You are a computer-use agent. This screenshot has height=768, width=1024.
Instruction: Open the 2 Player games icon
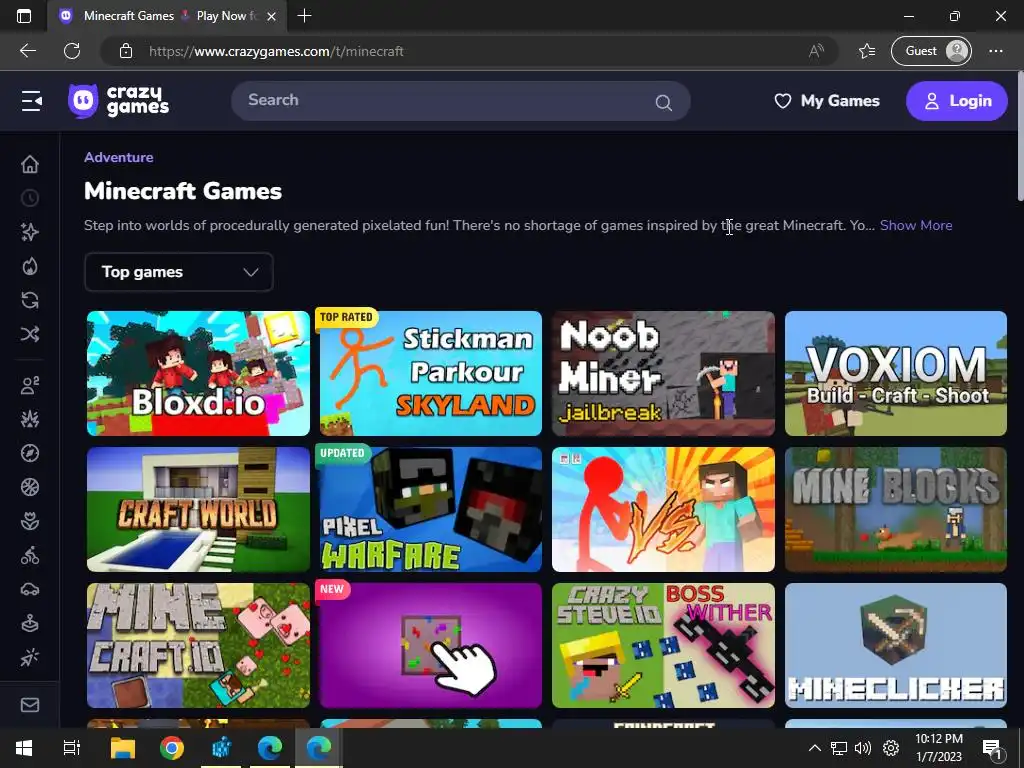(30, 385)
